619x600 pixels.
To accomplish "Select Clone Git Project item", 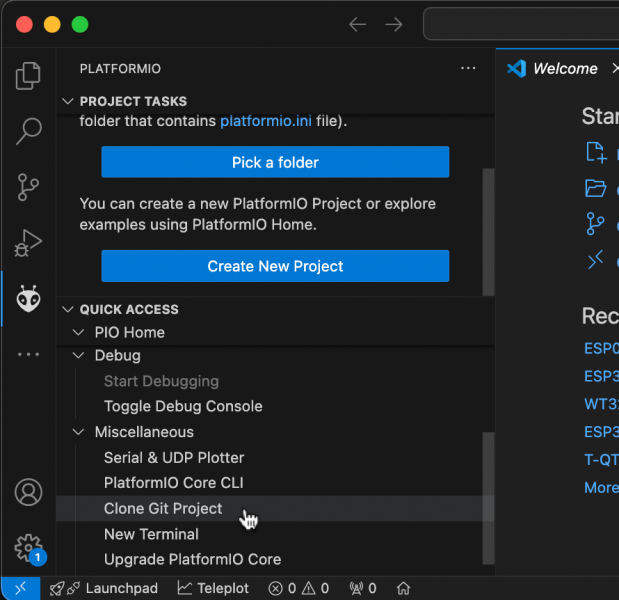I will click(163, 508).
